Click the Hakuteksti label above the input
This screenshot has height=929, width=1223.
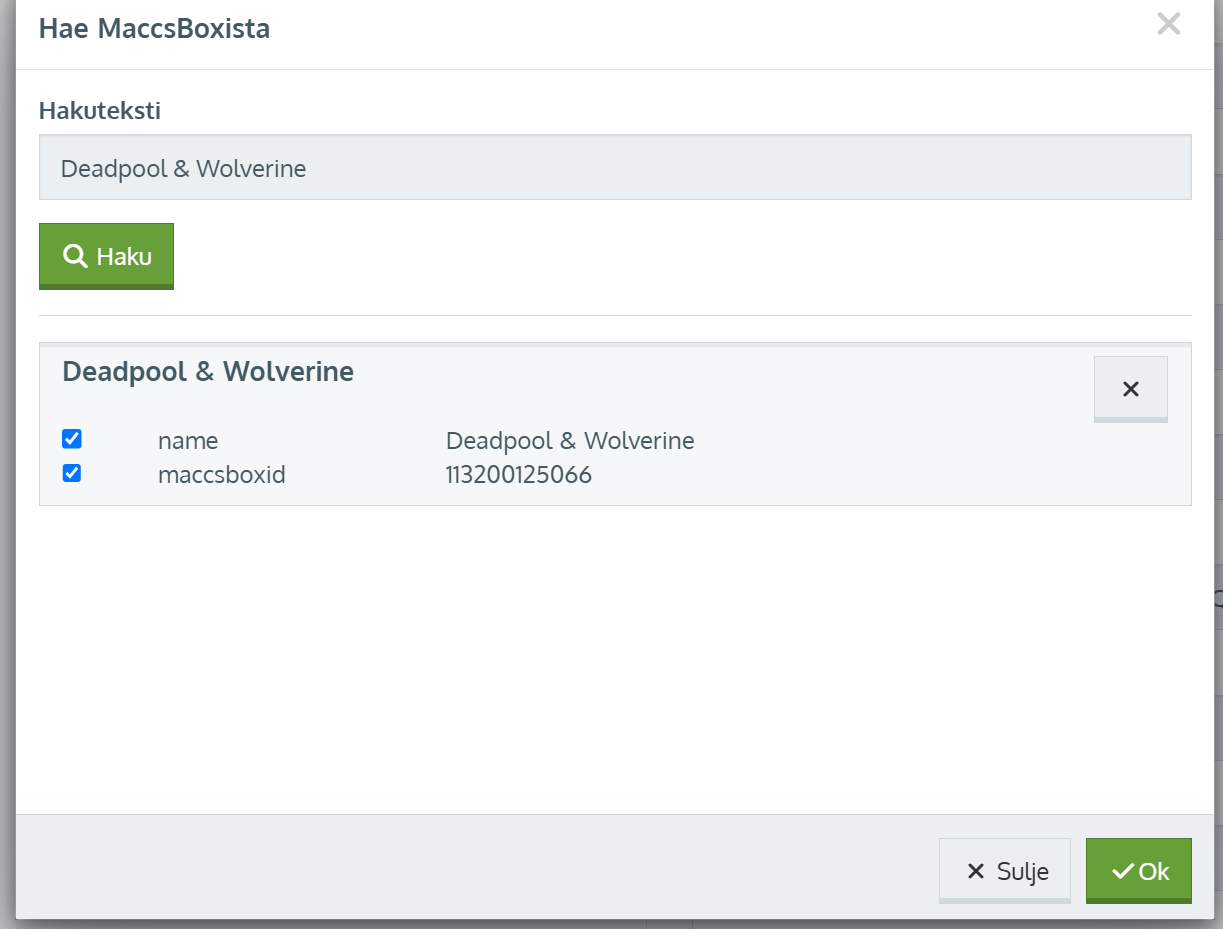pos(99,111)
